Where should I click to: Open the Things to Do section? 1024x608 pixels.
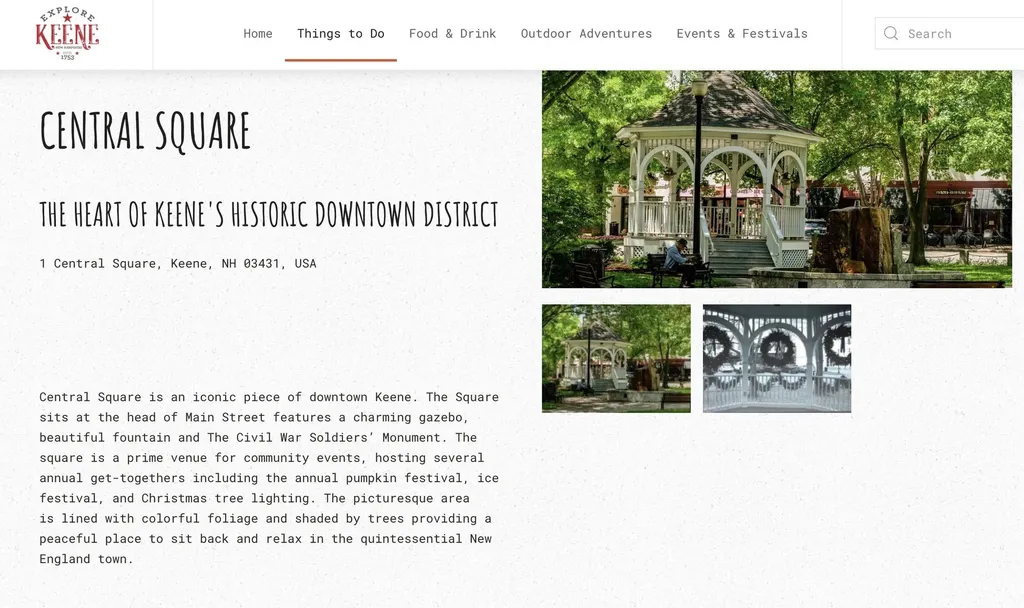pyautogui.click(x=340, y=33)
